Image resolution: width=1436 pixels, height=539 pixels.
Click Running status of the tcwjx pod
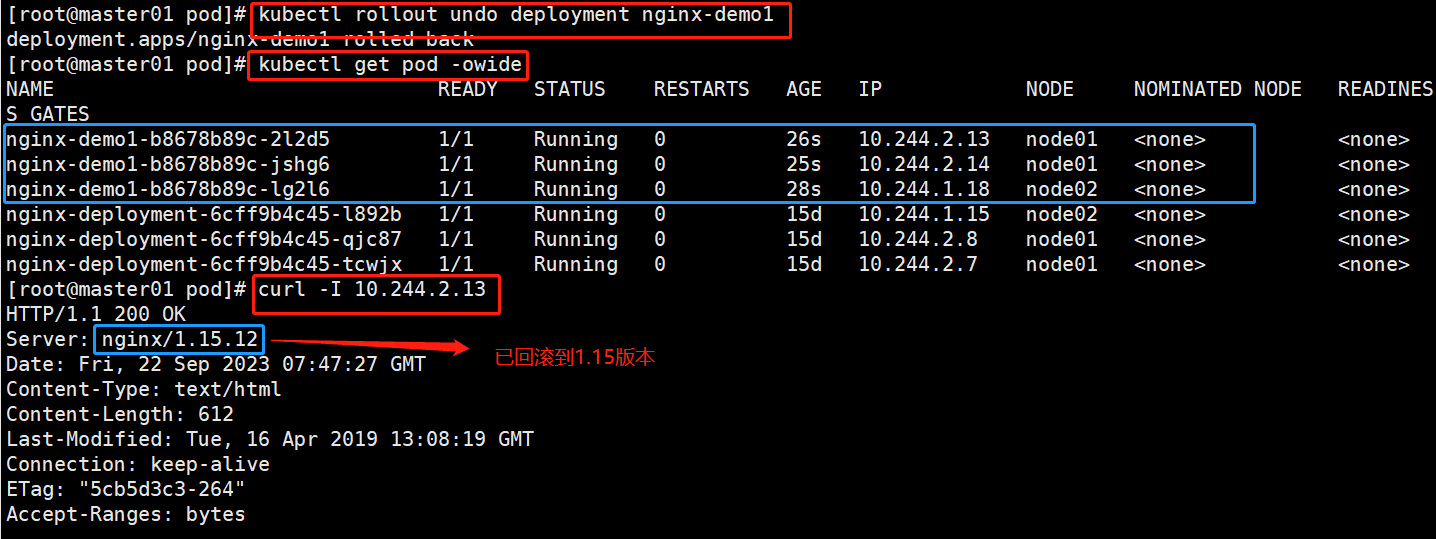point(576,264)
